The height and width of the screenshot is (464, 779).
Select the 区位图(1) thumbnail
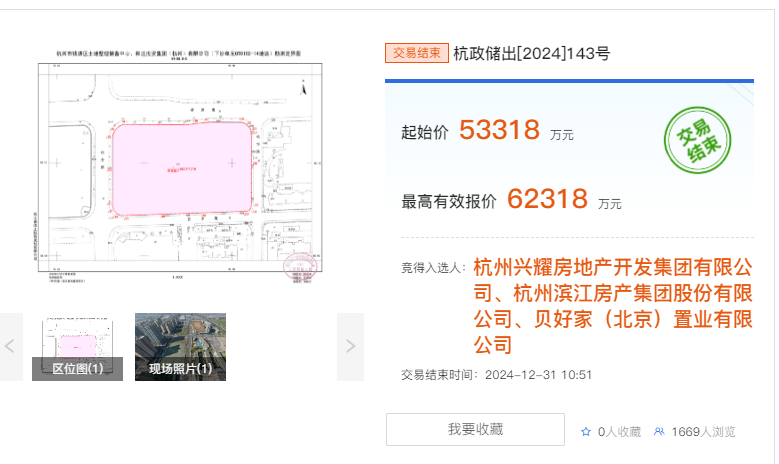click(78, 347)
